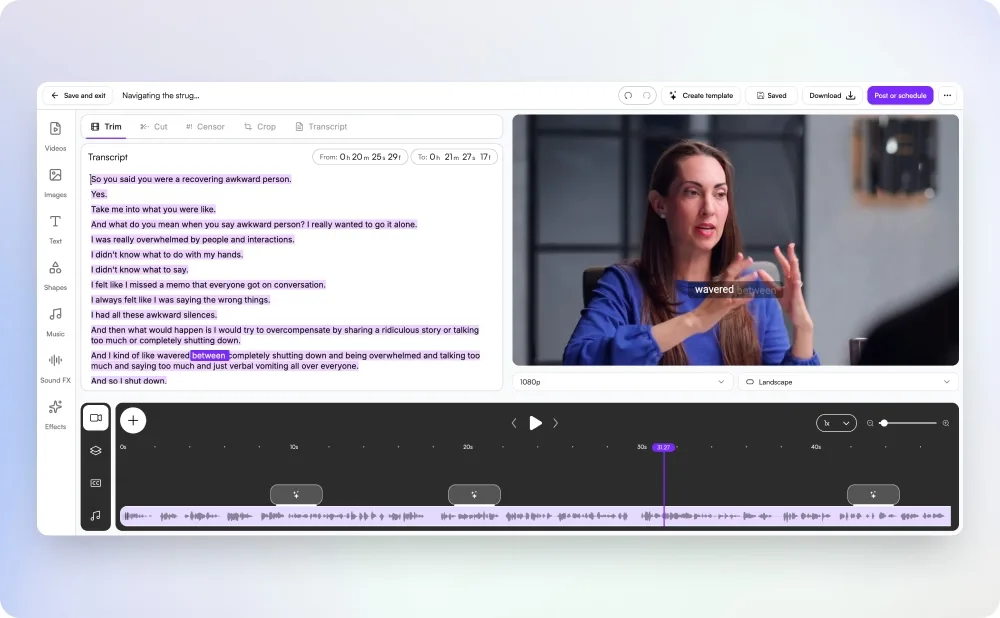Select the layers icon in timeline sidebar
Screen dimensions: 1000x618
(96, 450)
